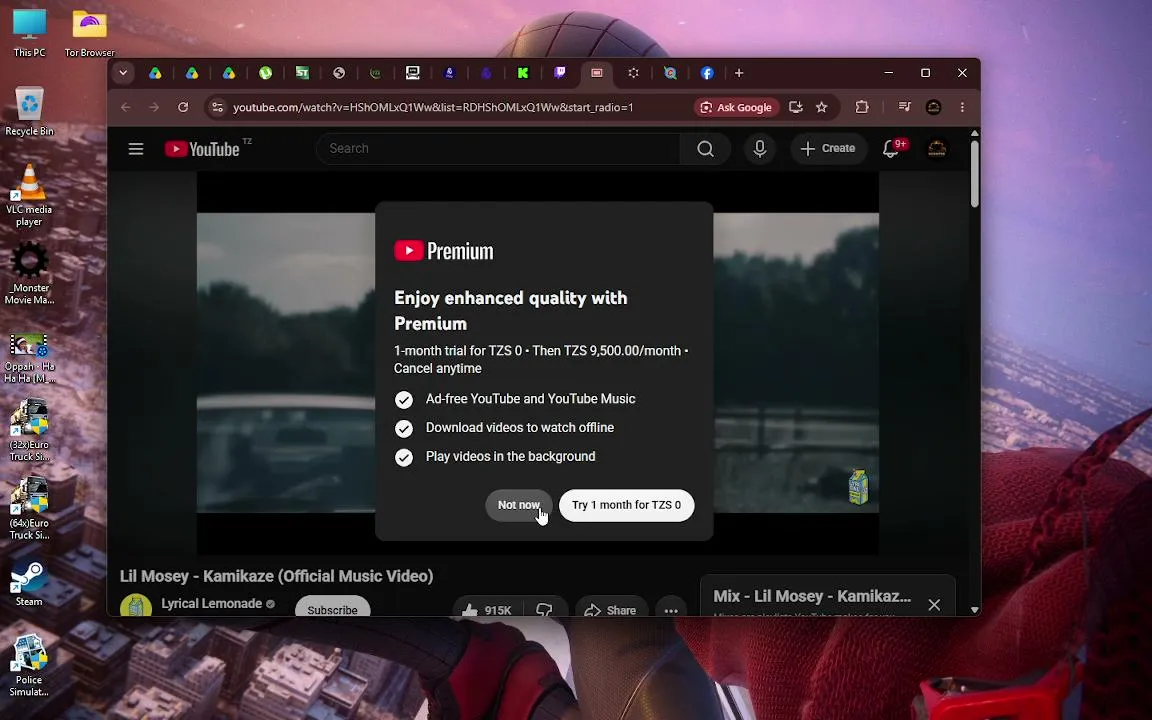Open the Create dropdown button
Viewport: 1152px width, 720px height.
(x=828, y=148)
